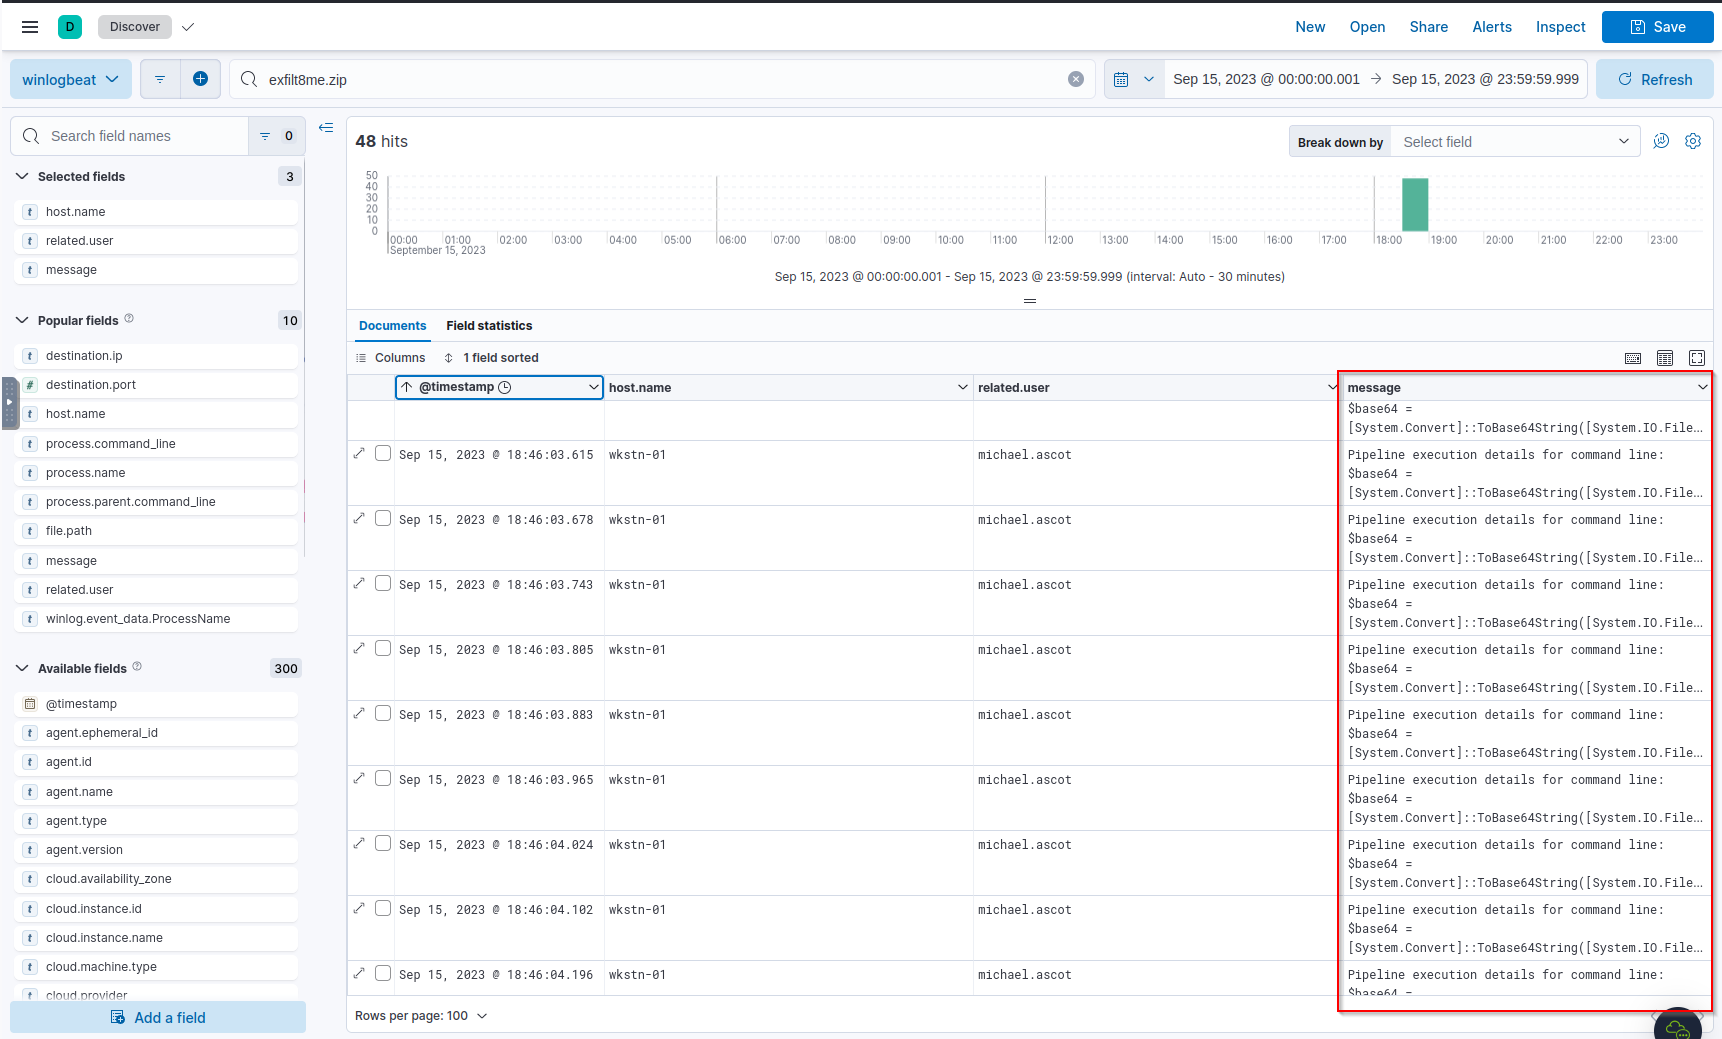This screenshot has height=1039, width=1722.
Task: Click the green histogram bar at 18:30
Action: [x=1414, y=205]
